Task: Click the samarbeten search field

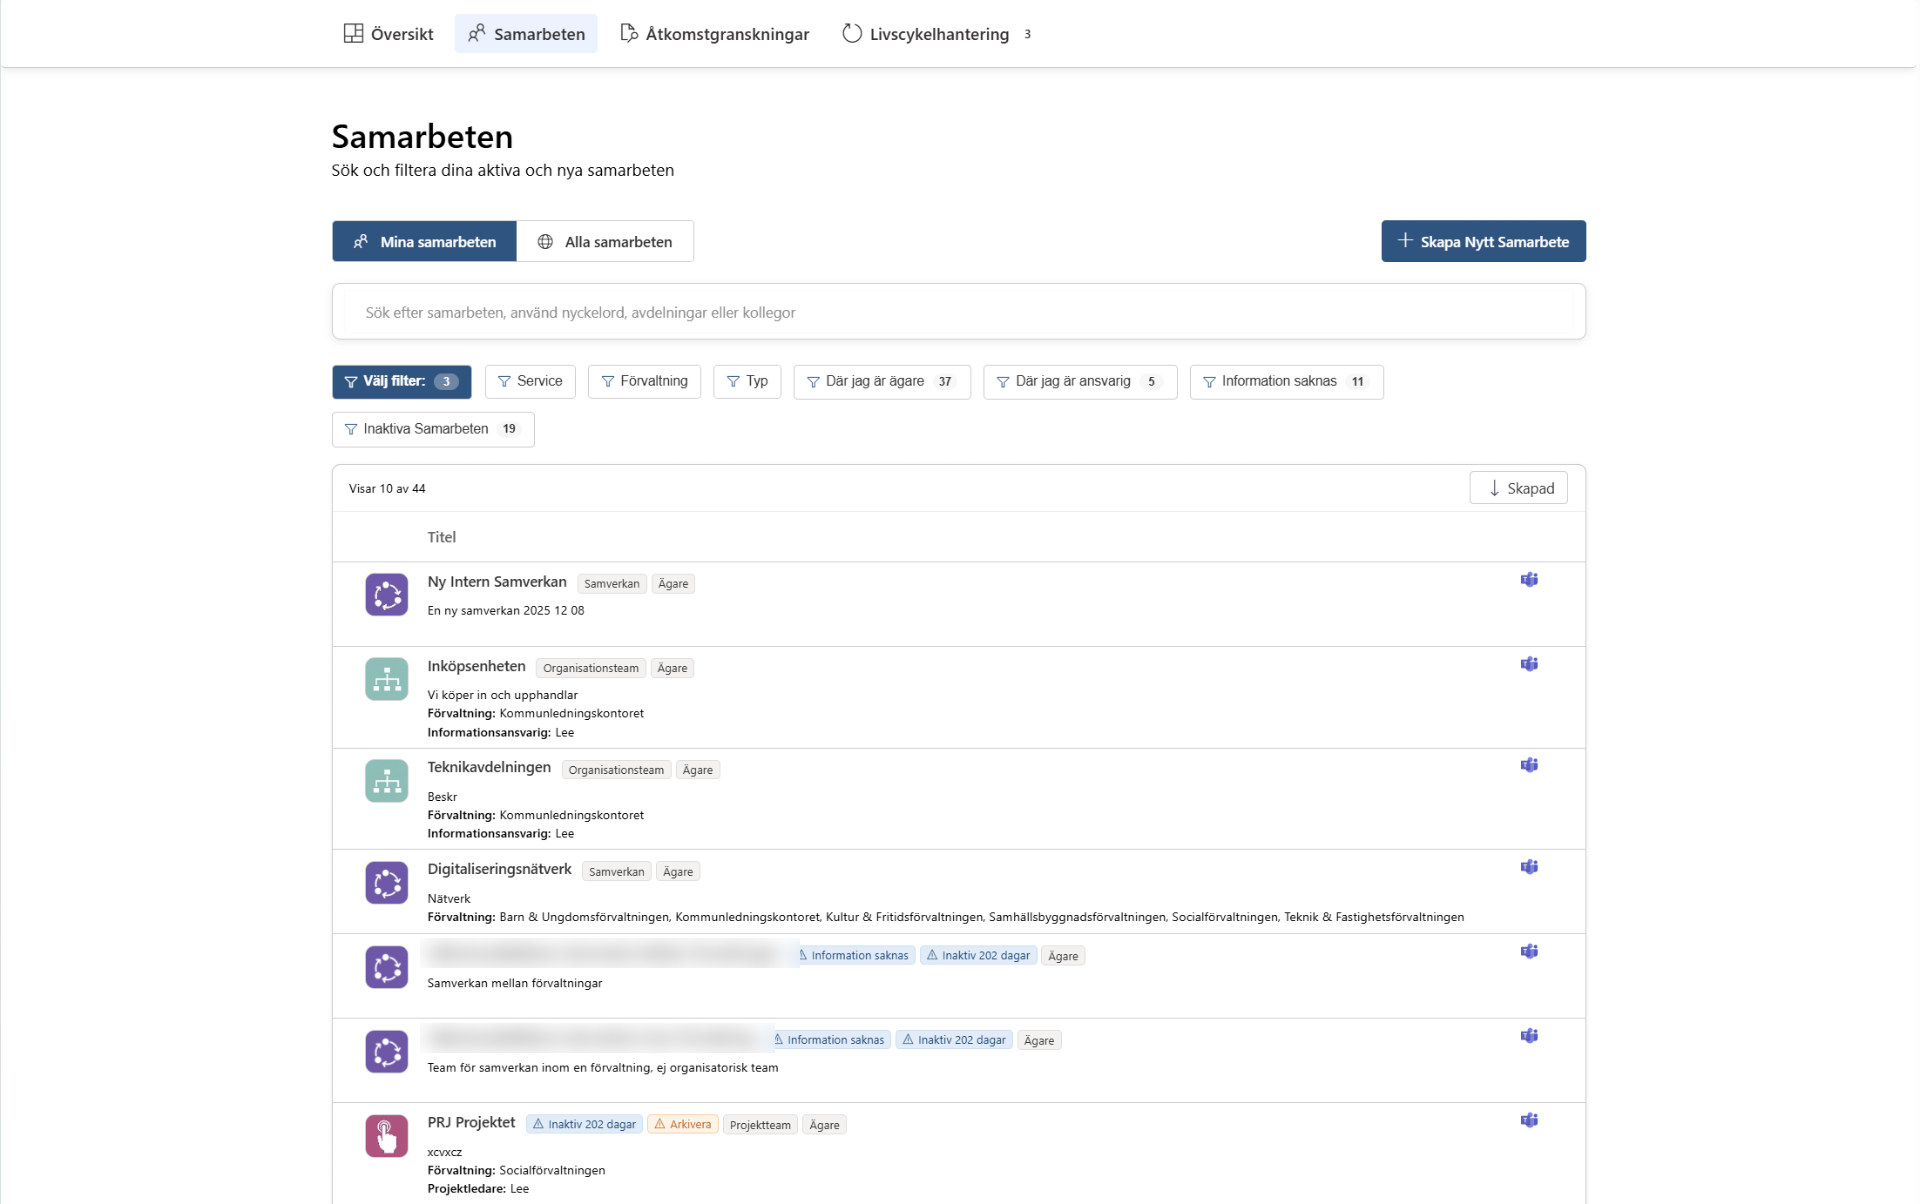Action: click(x=958, y=312)
